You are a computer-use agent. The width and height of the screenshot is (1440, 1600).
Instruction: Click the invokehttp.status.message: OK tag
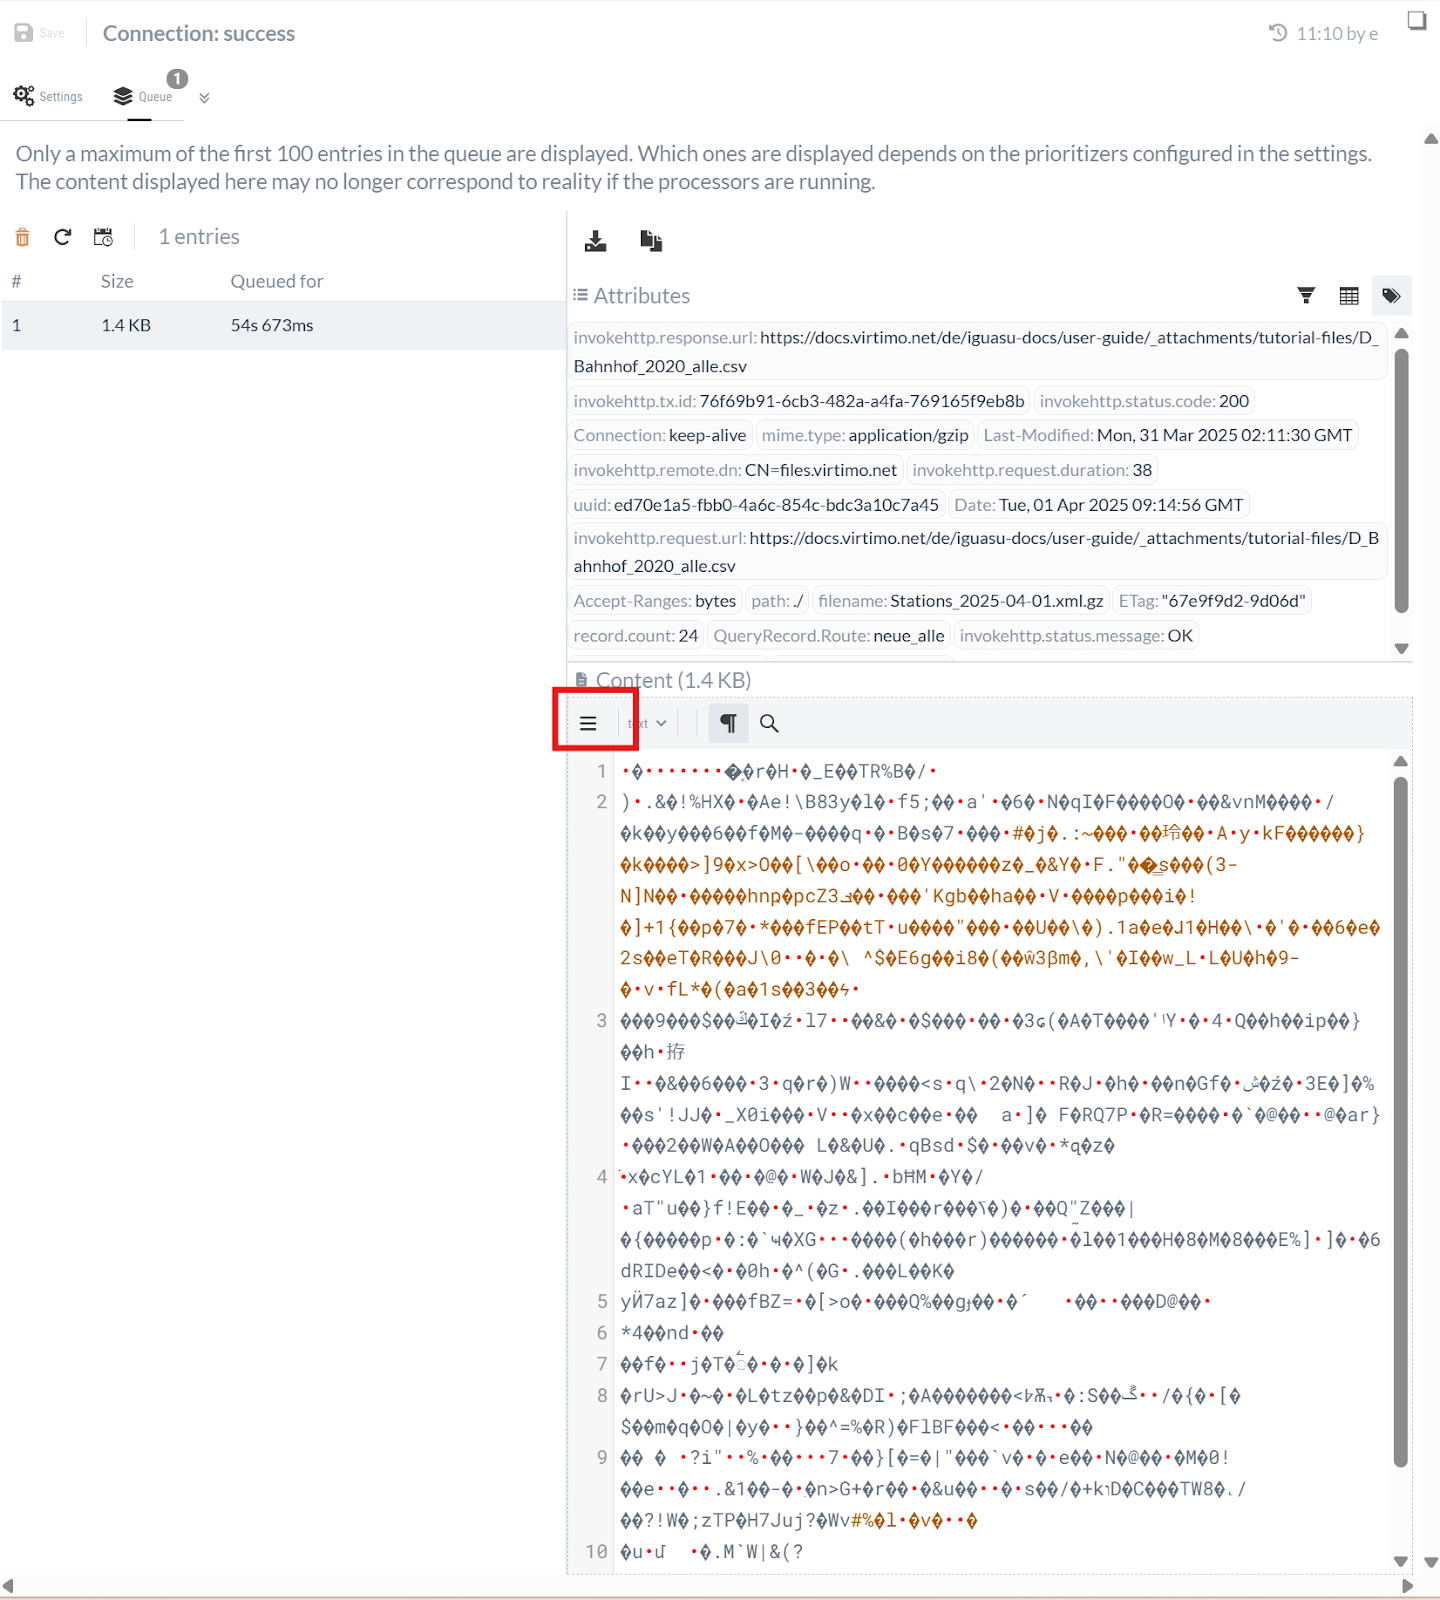(x=1076, y=636)
